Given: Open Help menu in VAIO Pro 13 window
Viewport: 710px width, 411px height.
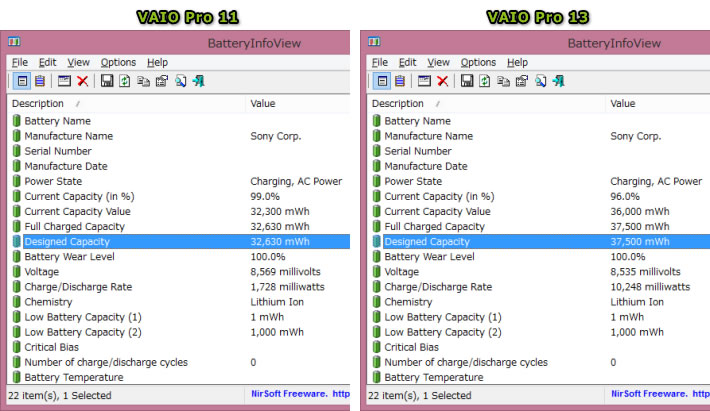Looking at the screenshot, I should click(517, 62).
